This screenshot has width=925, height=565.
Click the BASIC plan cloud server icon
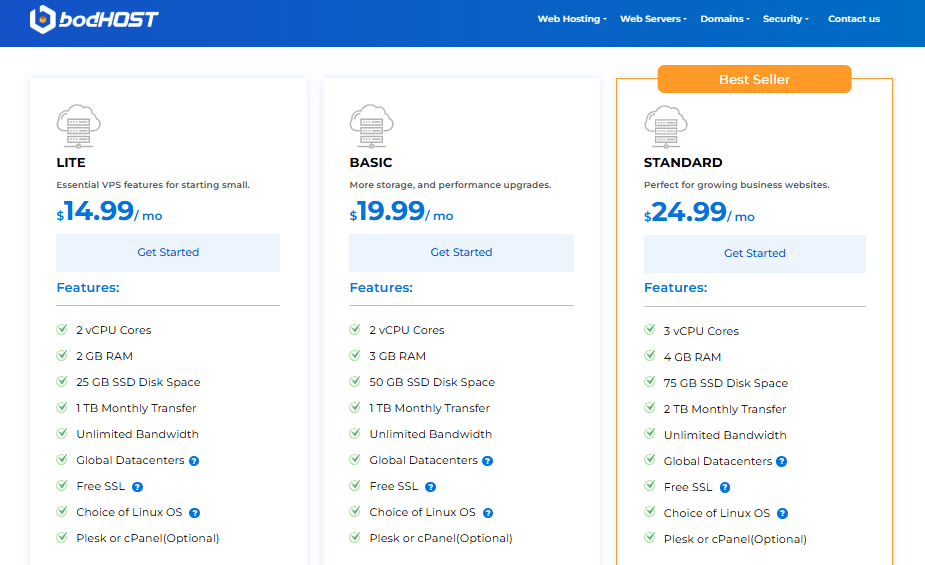(372, 126)
